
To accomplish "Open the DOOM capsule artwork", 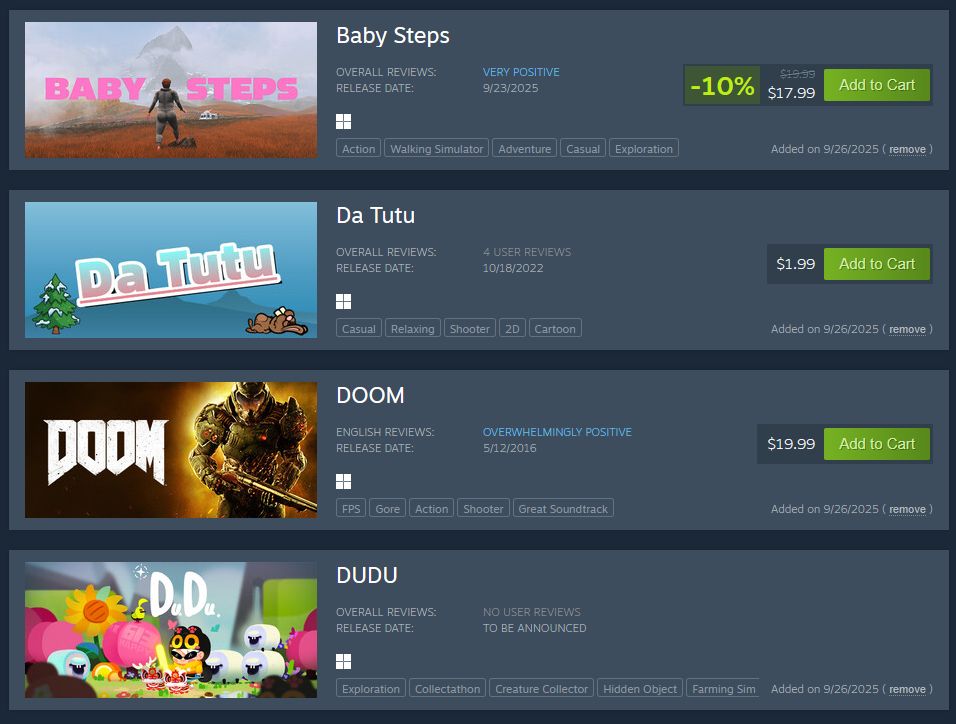I will [171, 450].
